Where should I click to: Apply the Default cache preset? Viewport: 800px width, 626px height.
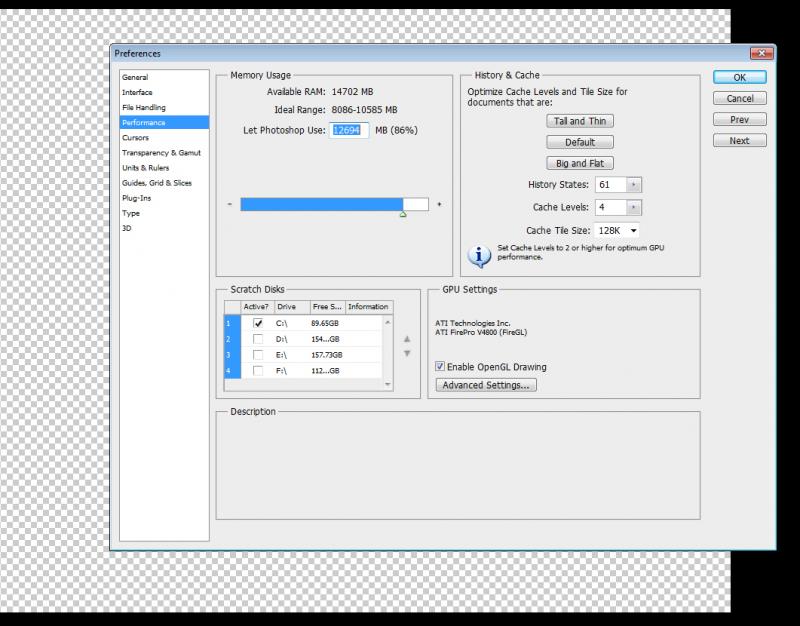(x=580, y=142)
